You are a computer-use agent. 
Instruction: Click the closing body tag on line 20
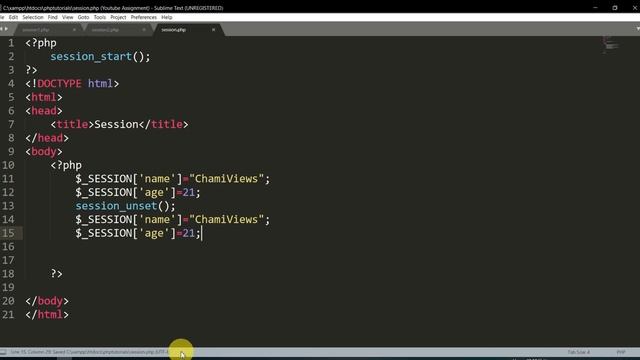tap(47, 301)
